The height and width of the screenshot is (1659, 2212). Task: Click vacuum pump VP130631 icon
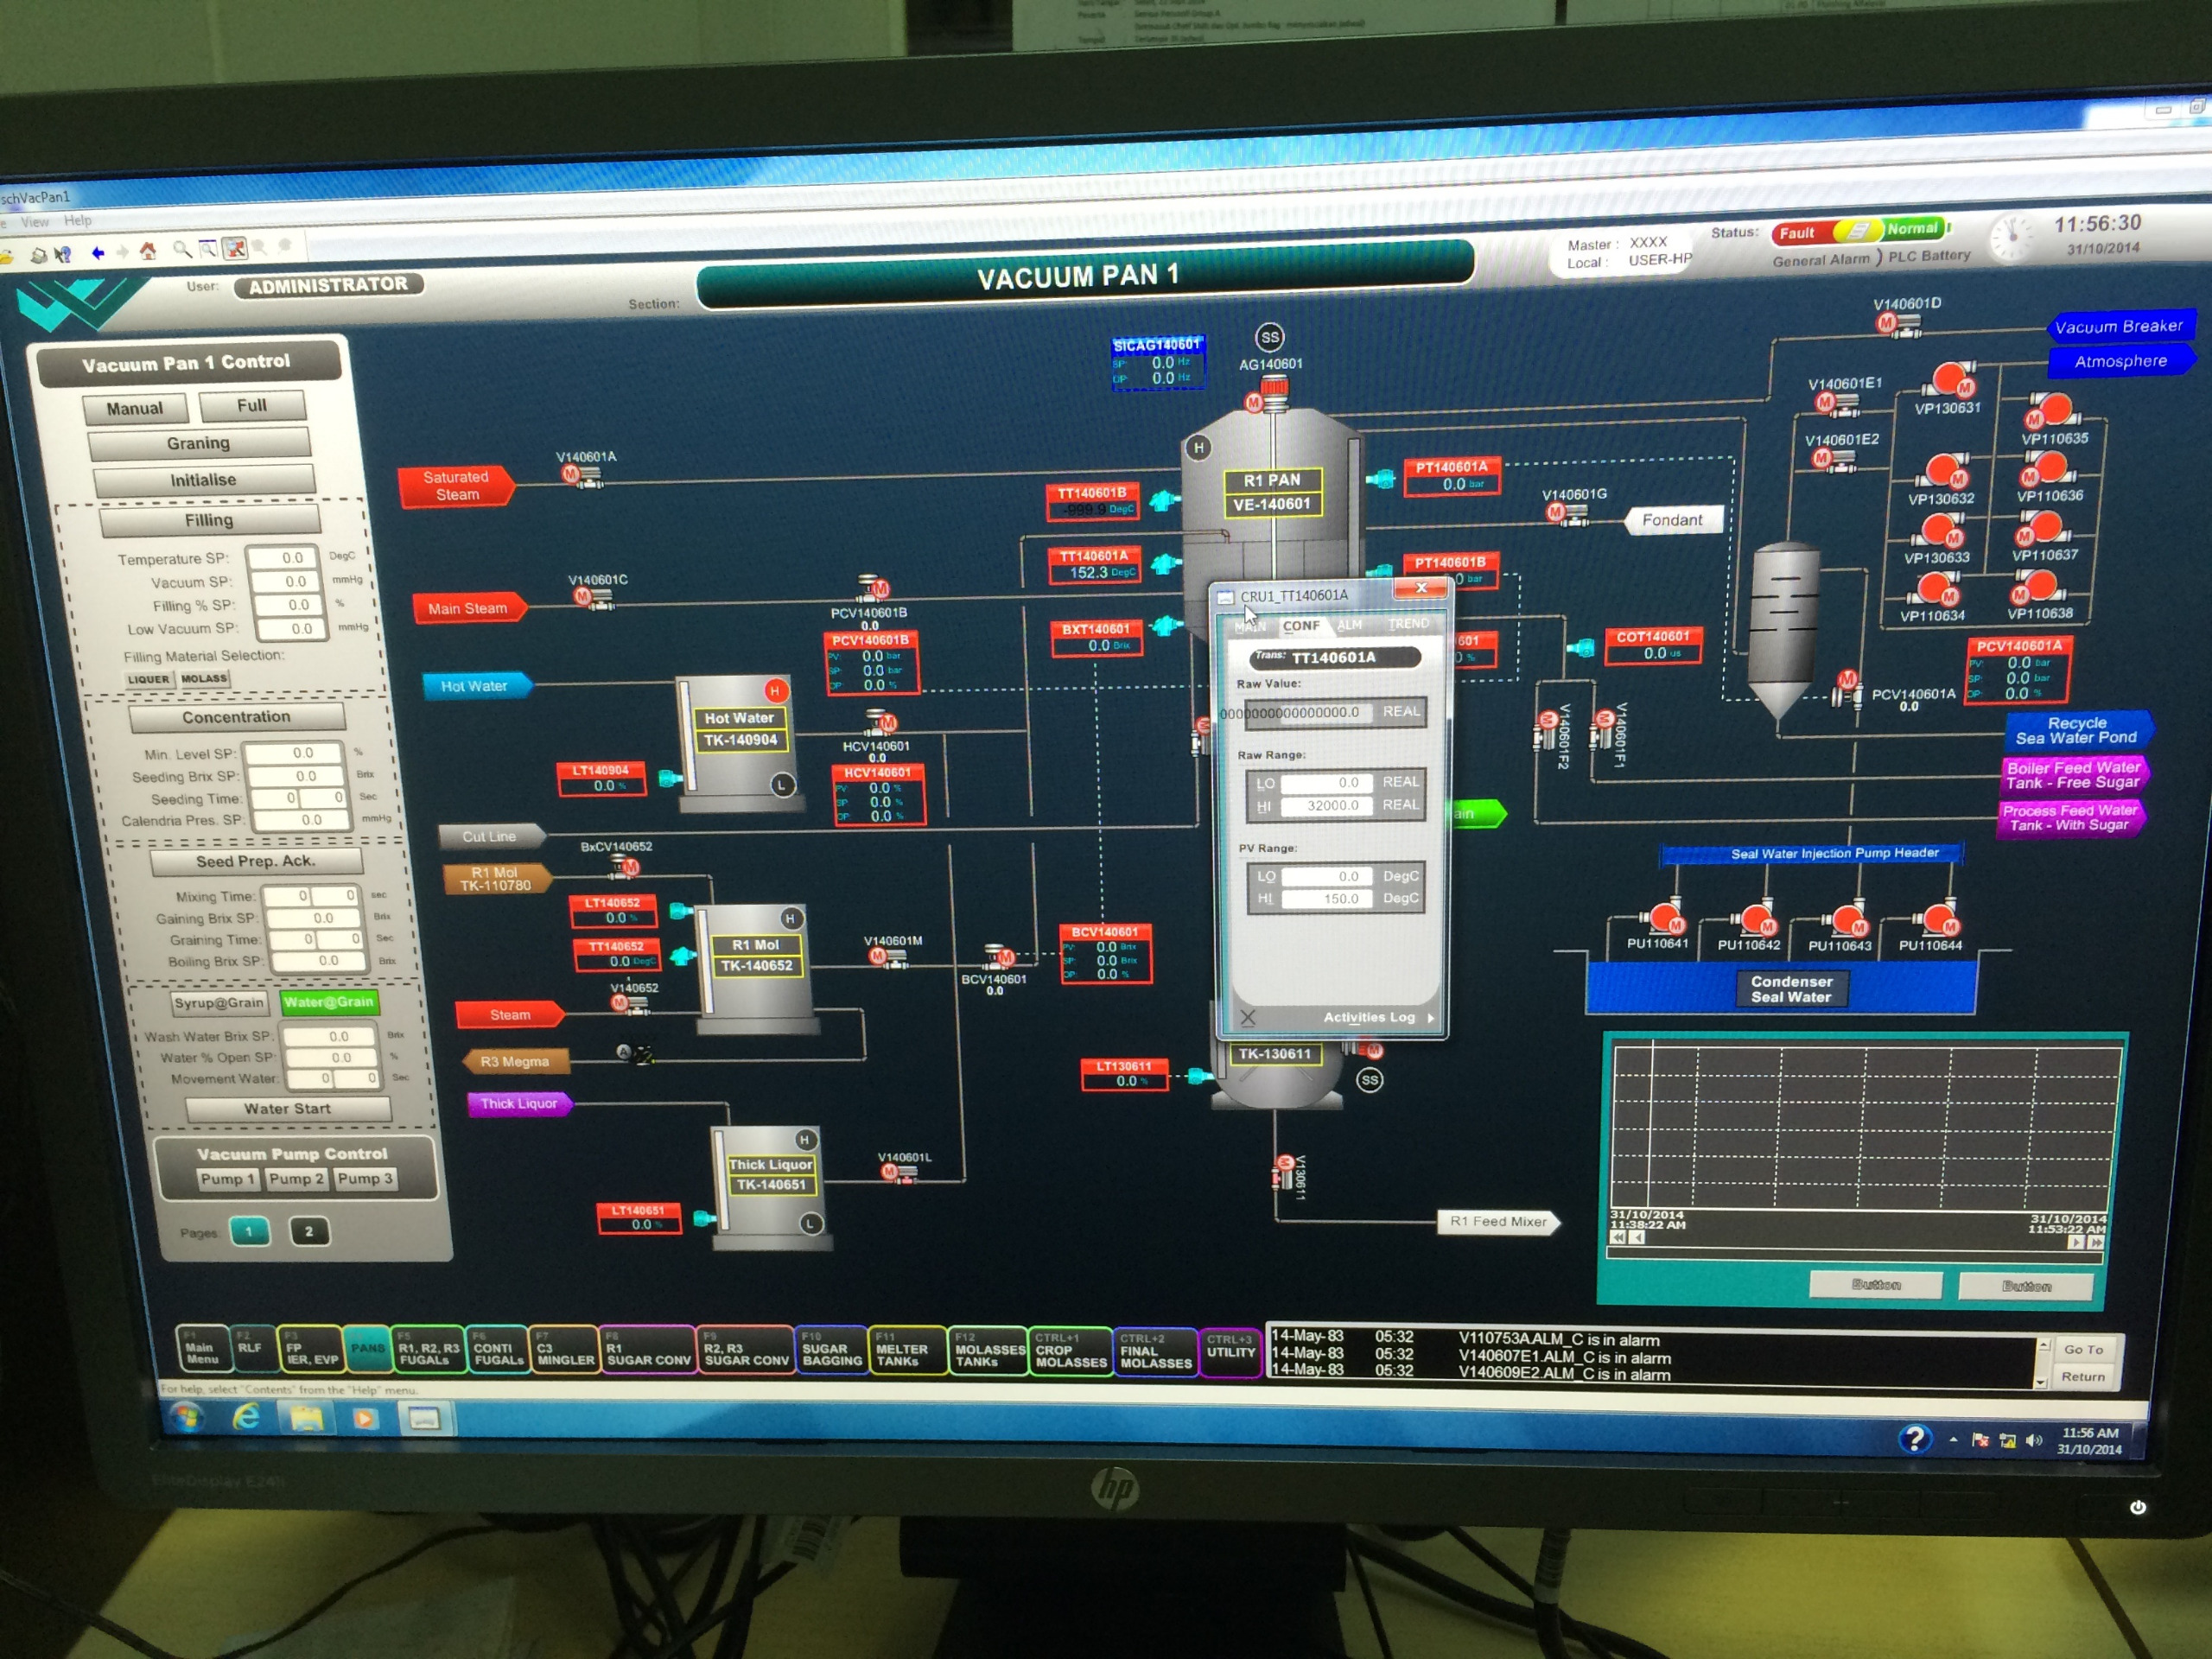(1949, 380)
